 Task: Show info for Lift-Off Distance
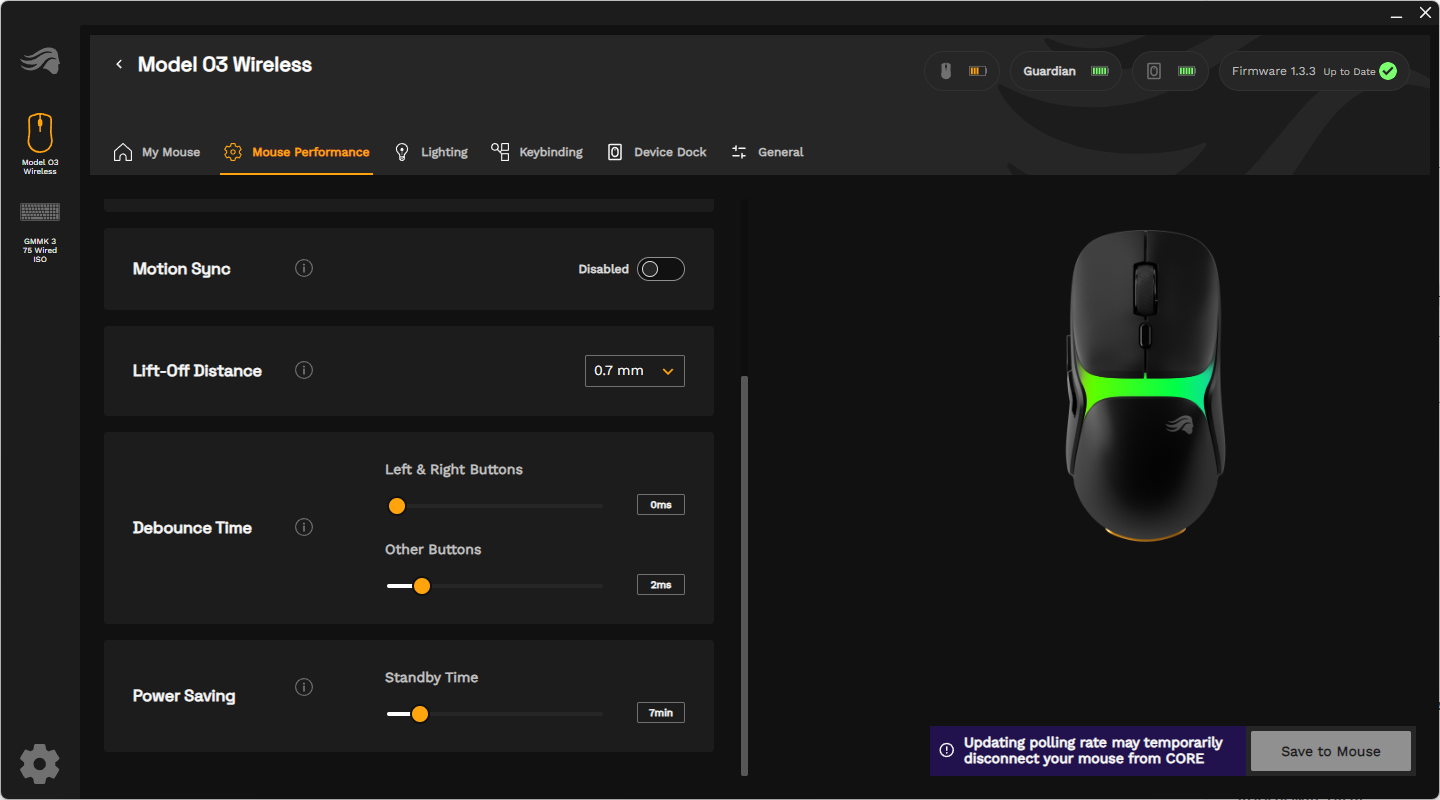click(304, 370)
